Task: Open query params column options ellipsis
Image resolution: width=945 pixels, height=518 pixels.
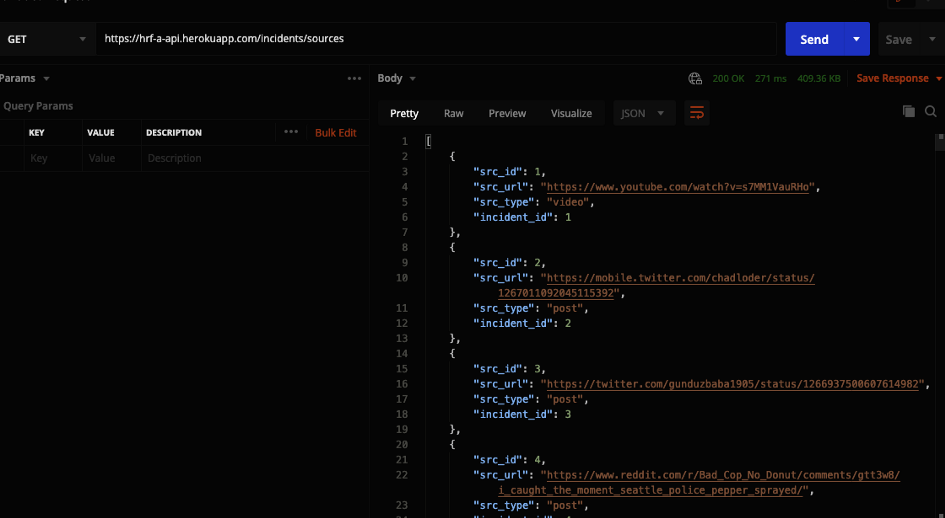Action: pos(291,132)
